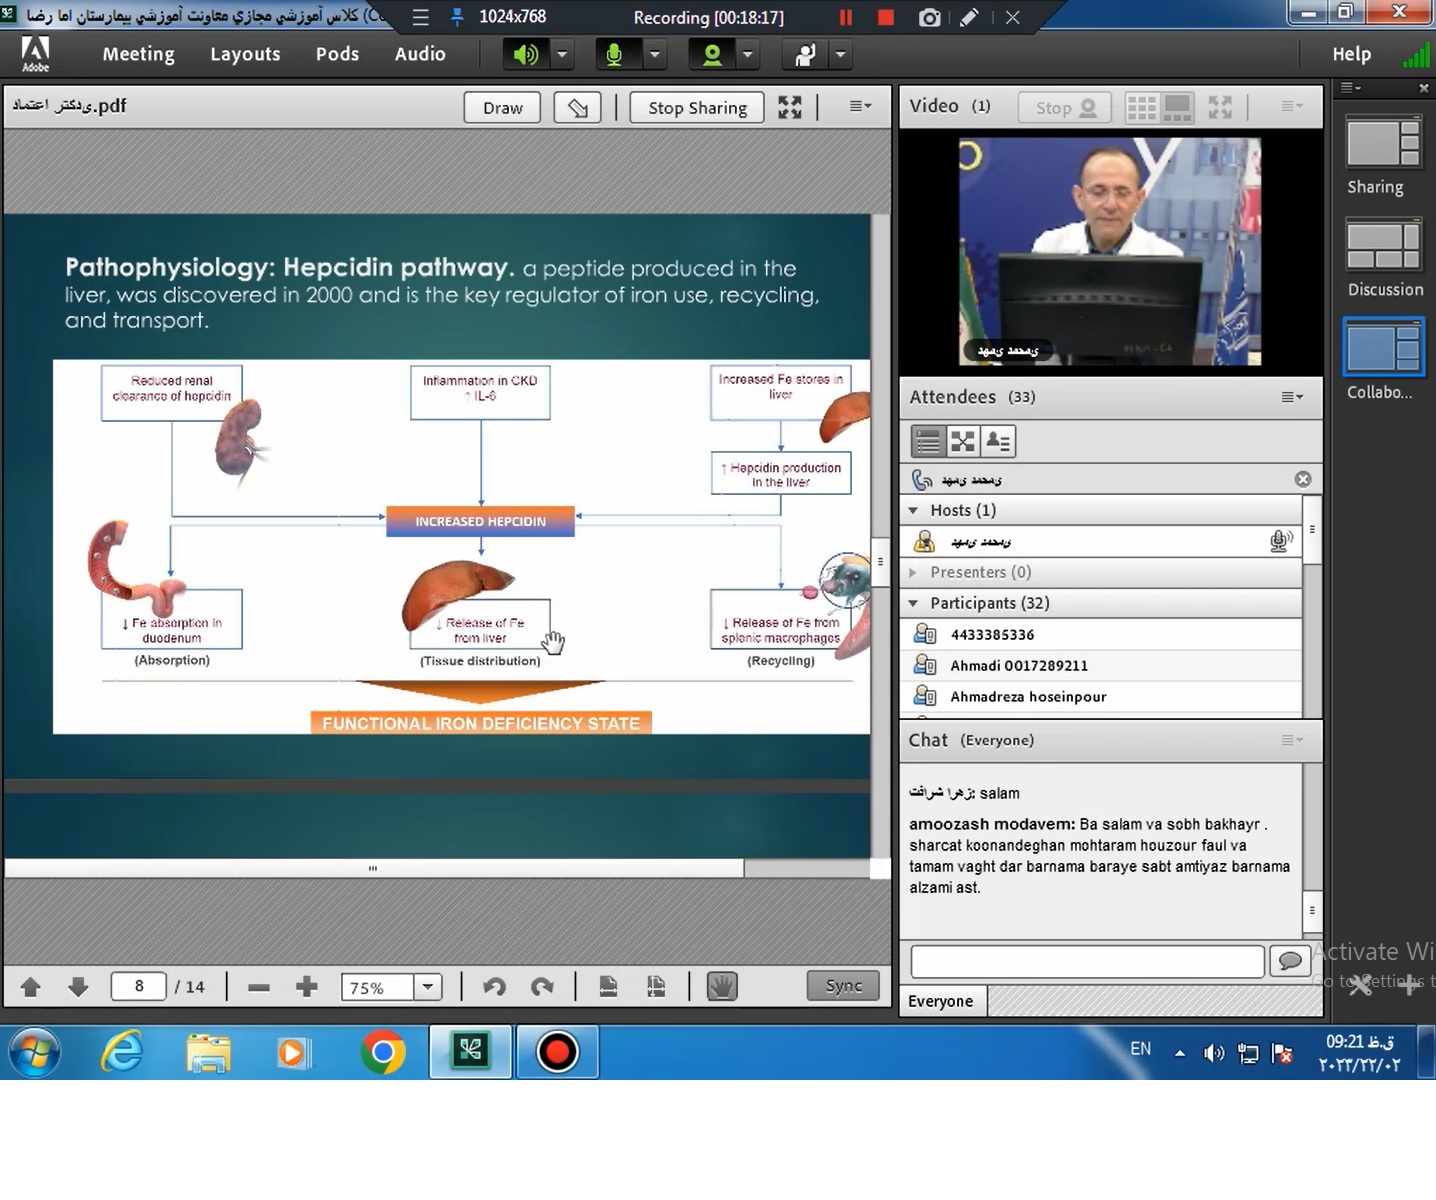This screenshot has height=1200, width=1436.
Task: Go to next page with down arrow
Action: (78, 987)
